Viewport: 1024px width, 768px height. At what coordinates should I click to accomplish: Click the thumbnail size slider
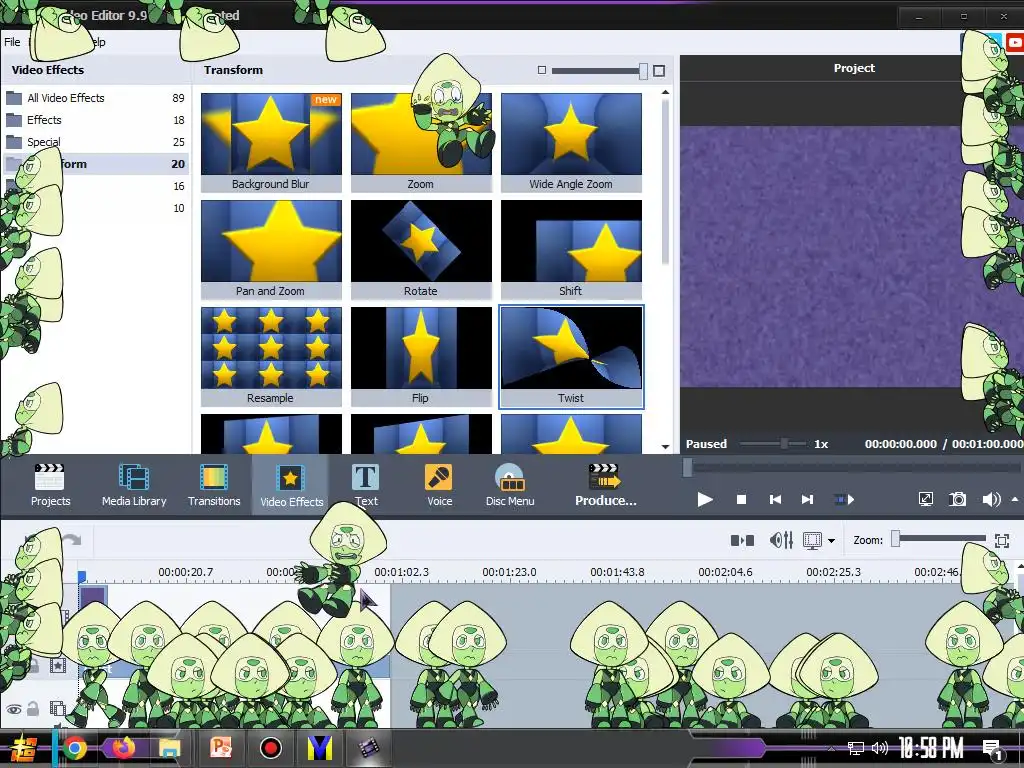[x=600, y=71]
